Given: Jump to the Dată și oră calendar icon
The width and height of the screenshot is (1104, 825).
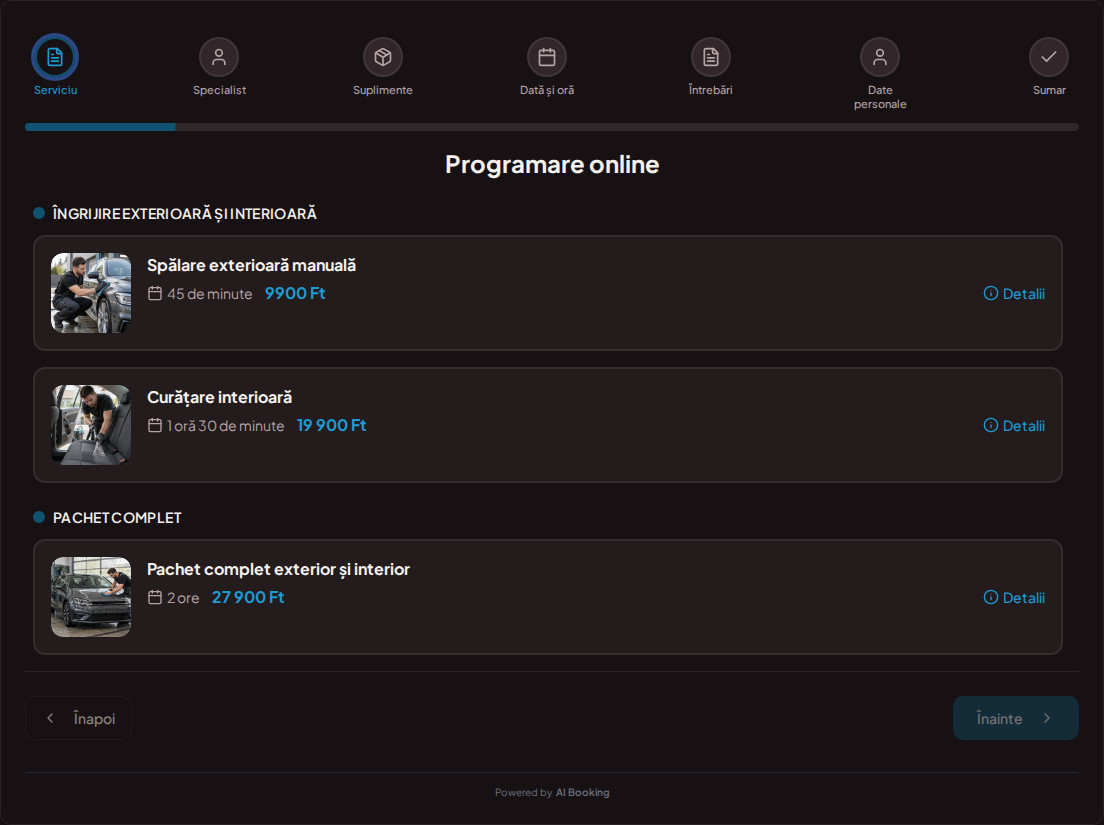Looking at the screenshot, I should point(547,57).
